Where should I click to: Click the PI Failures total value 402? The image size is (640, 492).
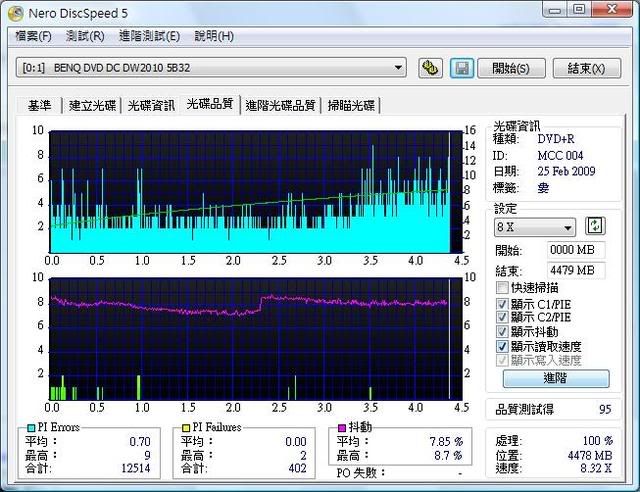click(x=297, y=468)
